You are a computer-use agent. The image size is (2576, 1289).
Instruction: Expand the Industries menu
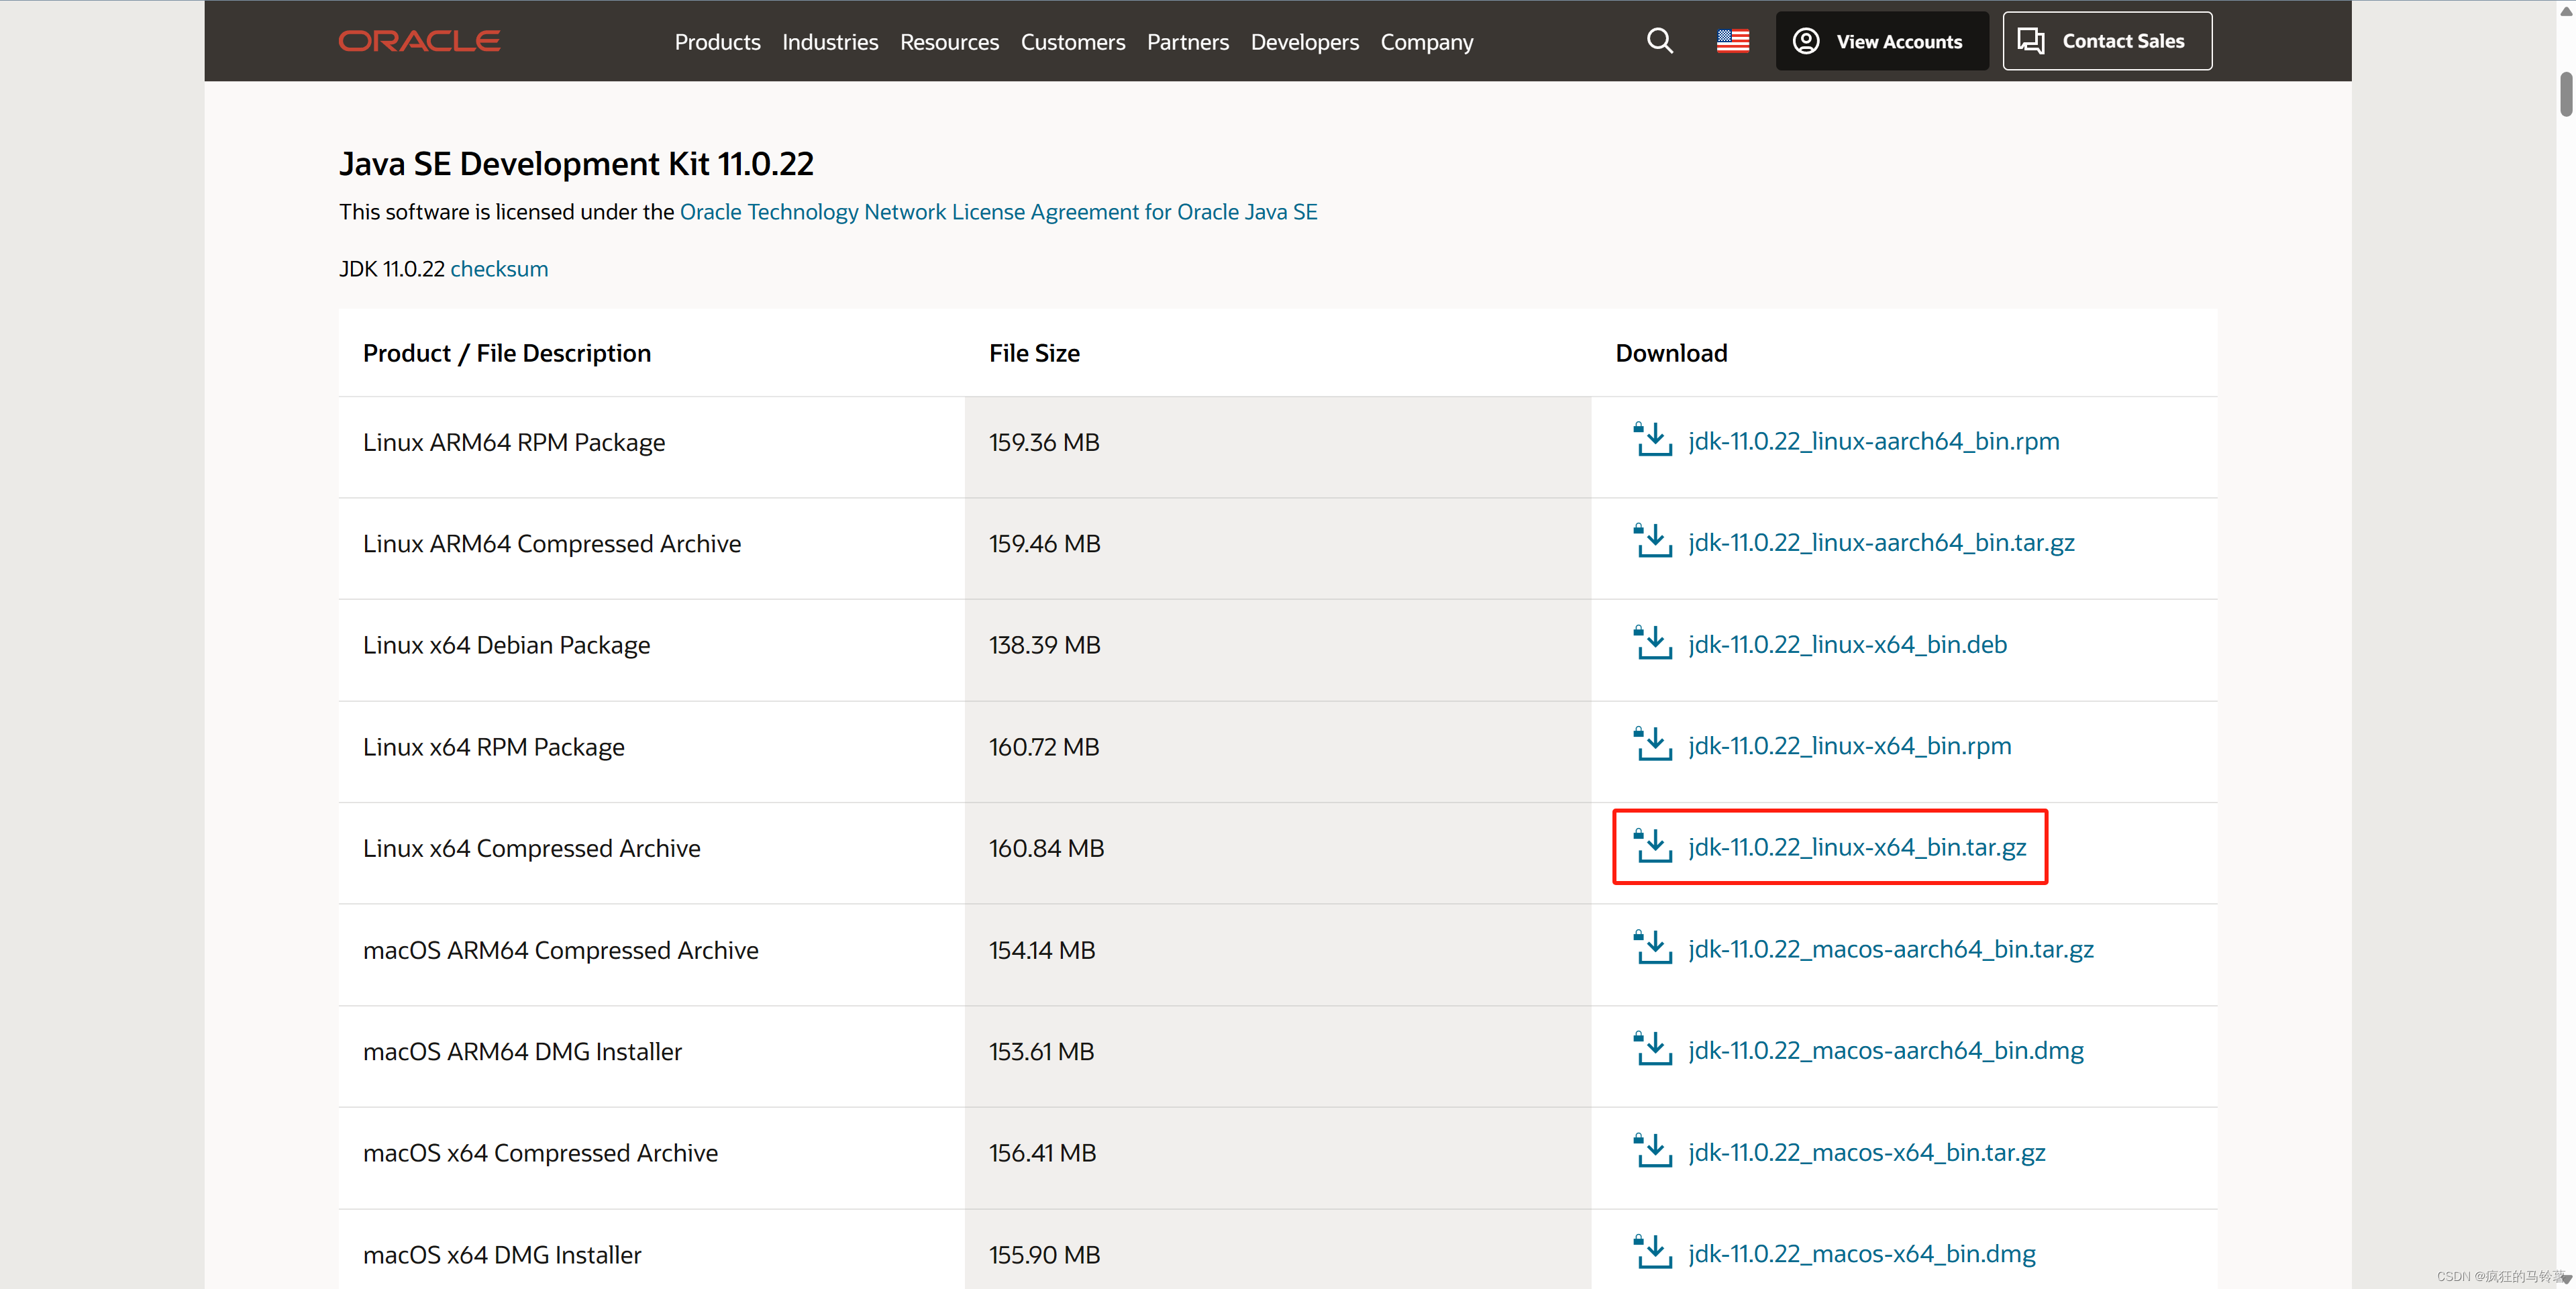coord(830,42)
